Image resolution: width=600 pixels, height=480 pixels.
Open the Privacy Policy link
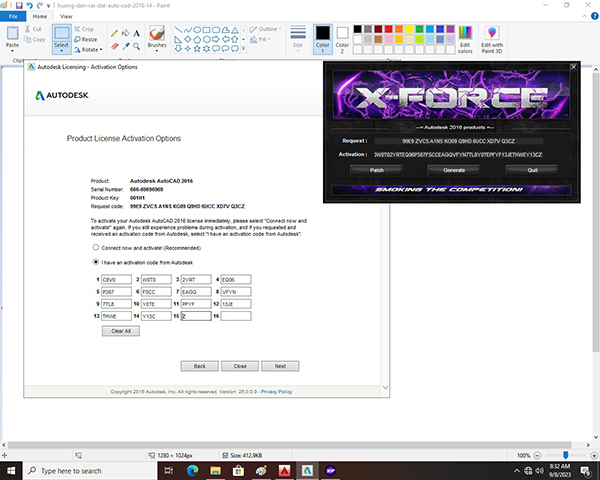[276, 392]
